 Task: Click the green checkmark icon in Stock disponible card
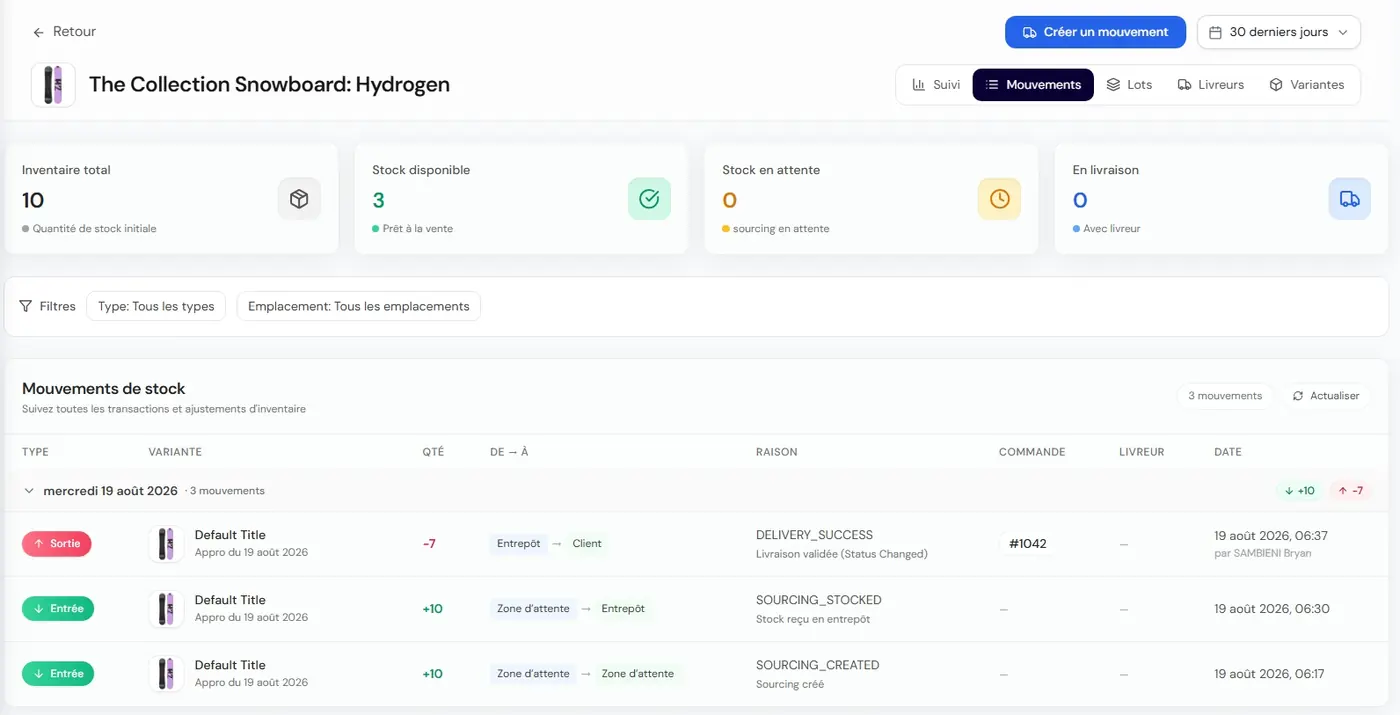click(649, 199)
